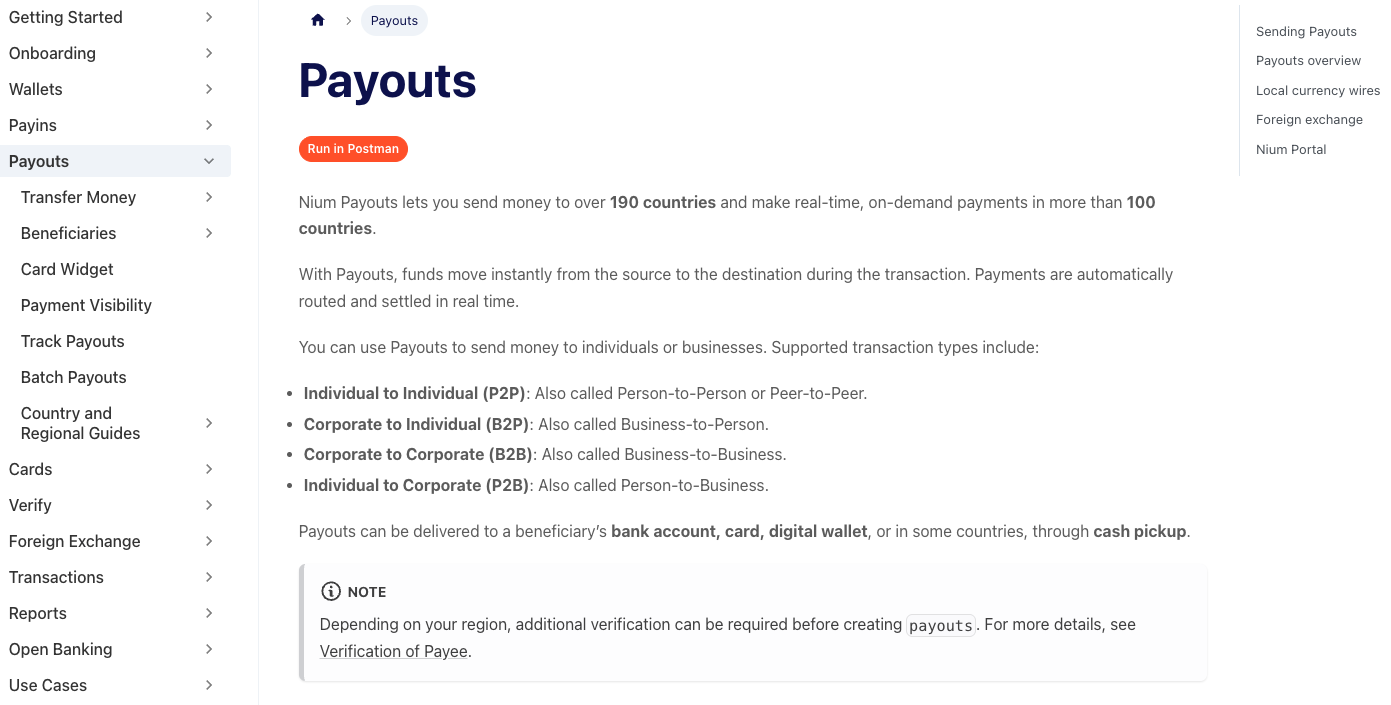
Task: Select Batch Payouts in sidebar
Action: click(x=74, y=377)
